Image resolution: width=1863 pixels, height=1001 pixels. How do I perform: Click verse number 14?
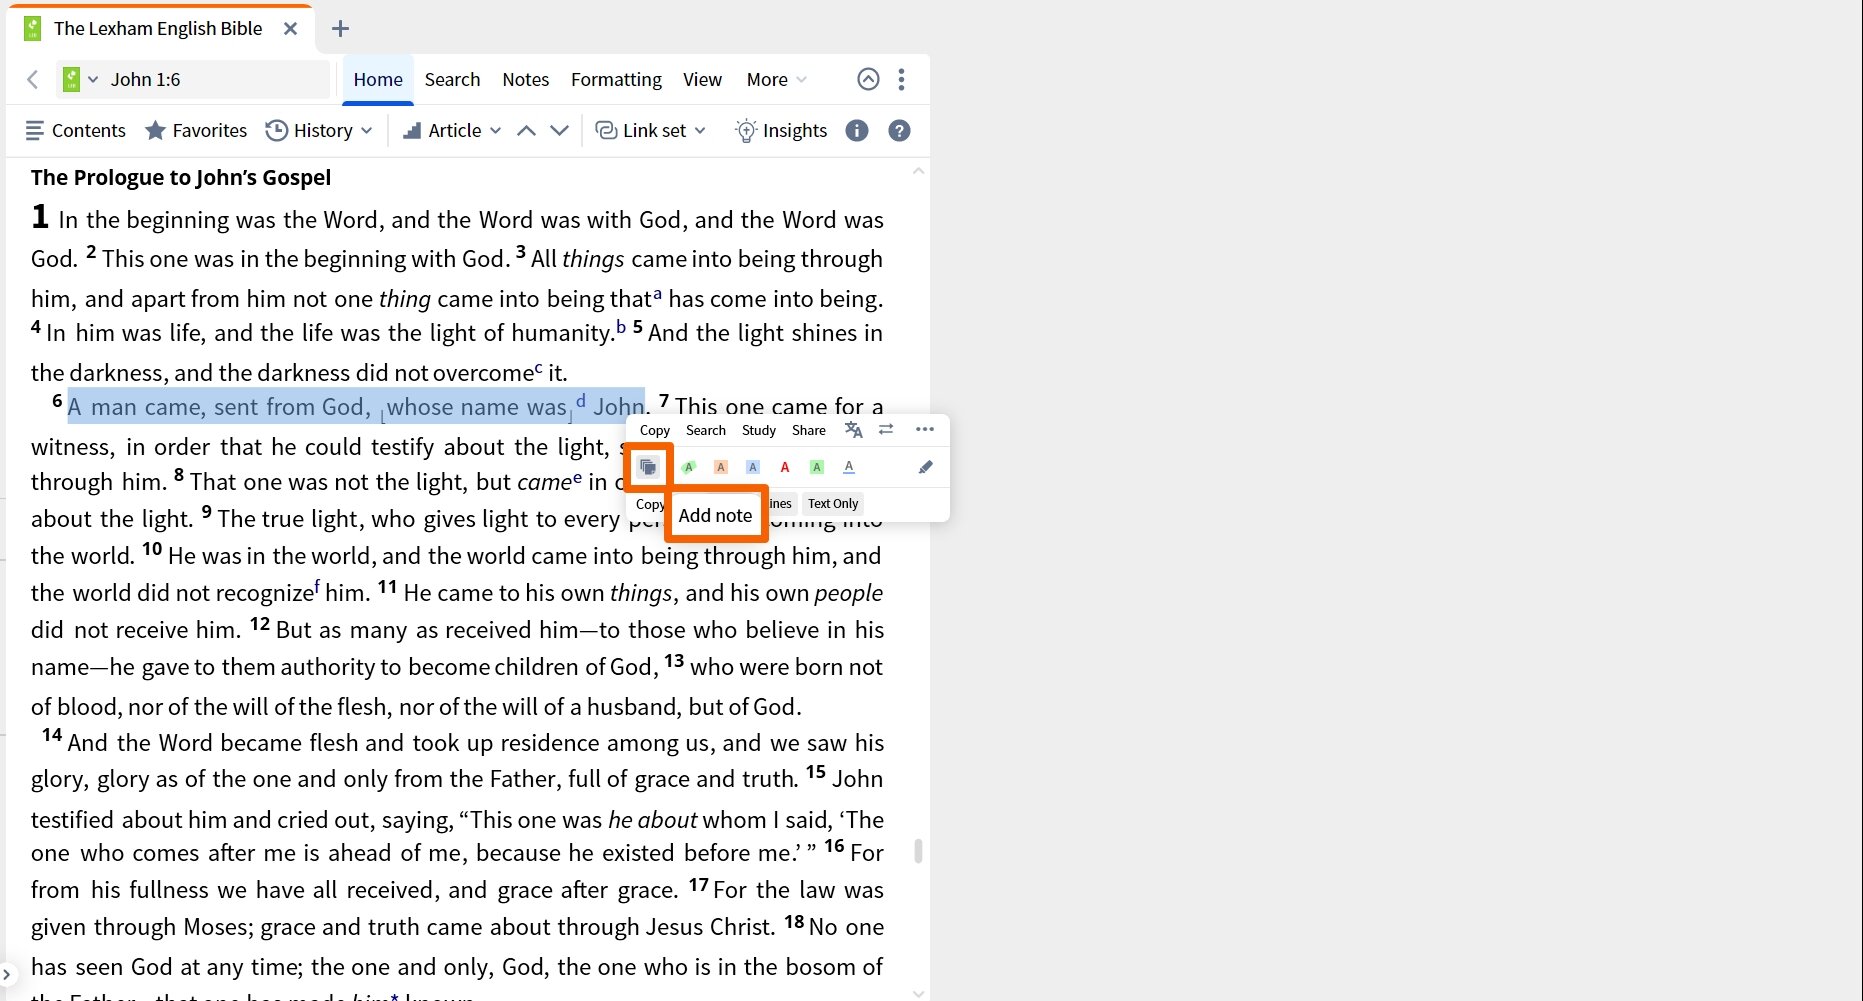click(52, 736)
